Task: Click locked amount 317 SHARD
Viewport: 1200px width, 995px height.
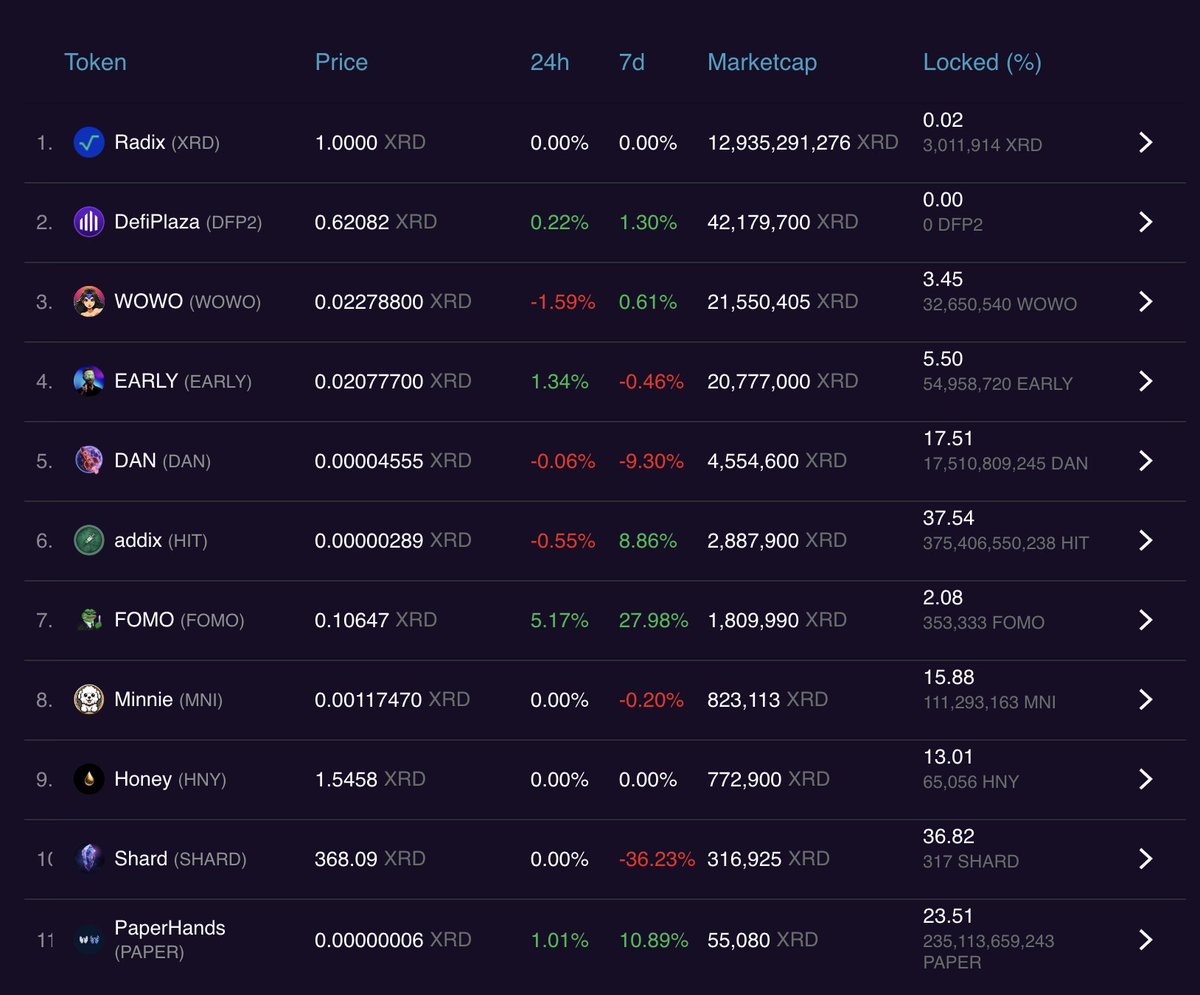Action: click(x=971, y=861)
